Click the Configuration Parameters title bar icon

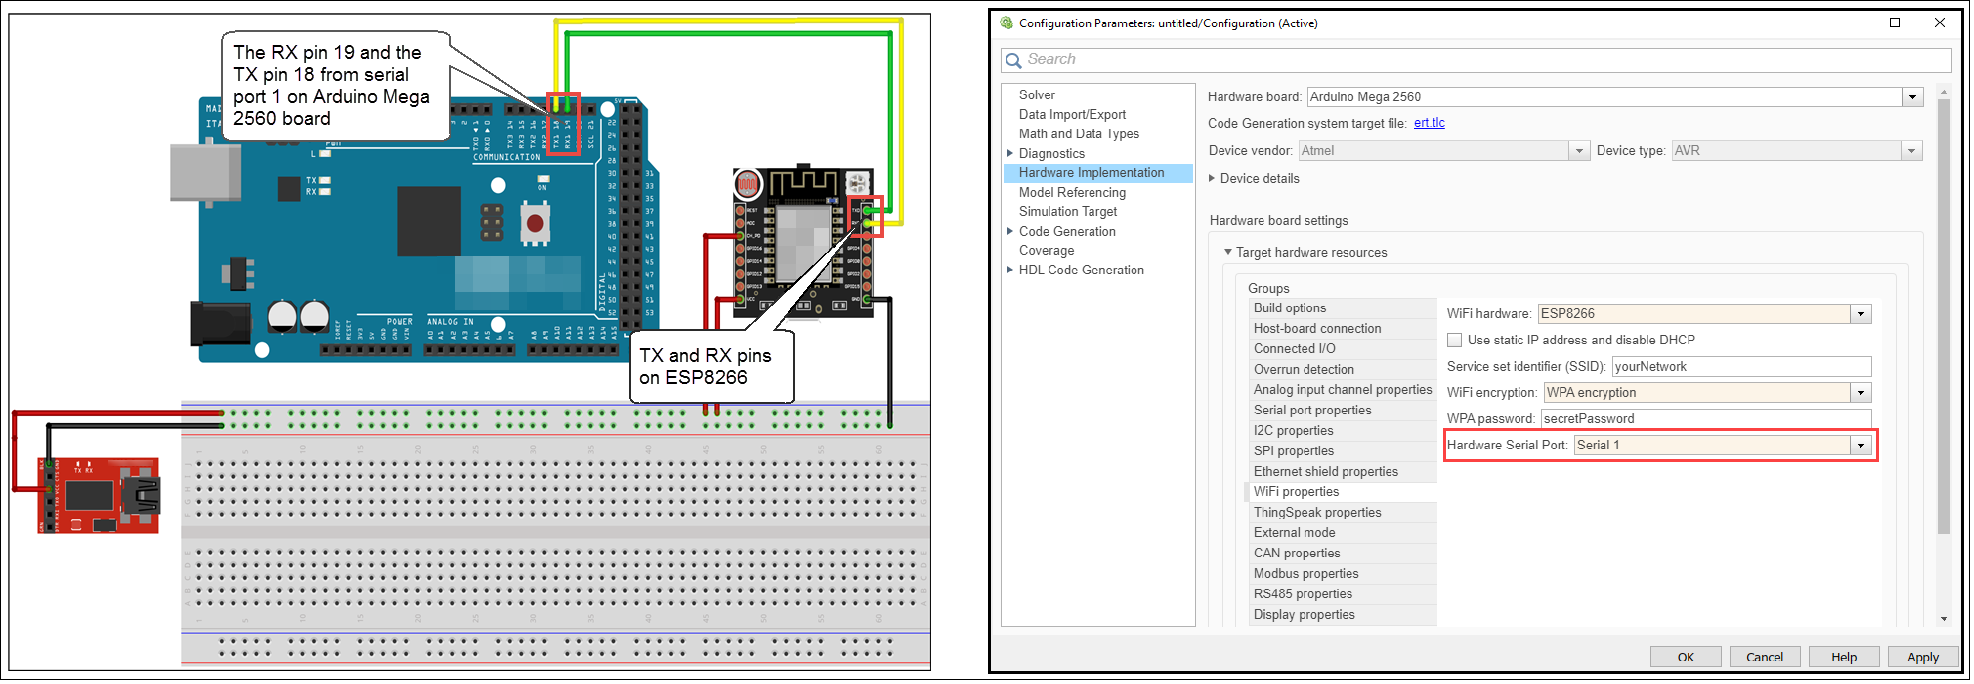coord(1007,22)
